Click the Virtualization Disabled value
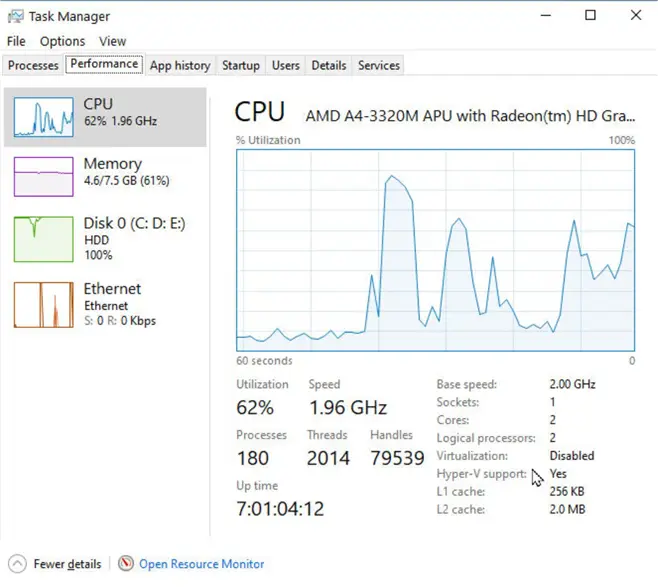 point(572,456)
